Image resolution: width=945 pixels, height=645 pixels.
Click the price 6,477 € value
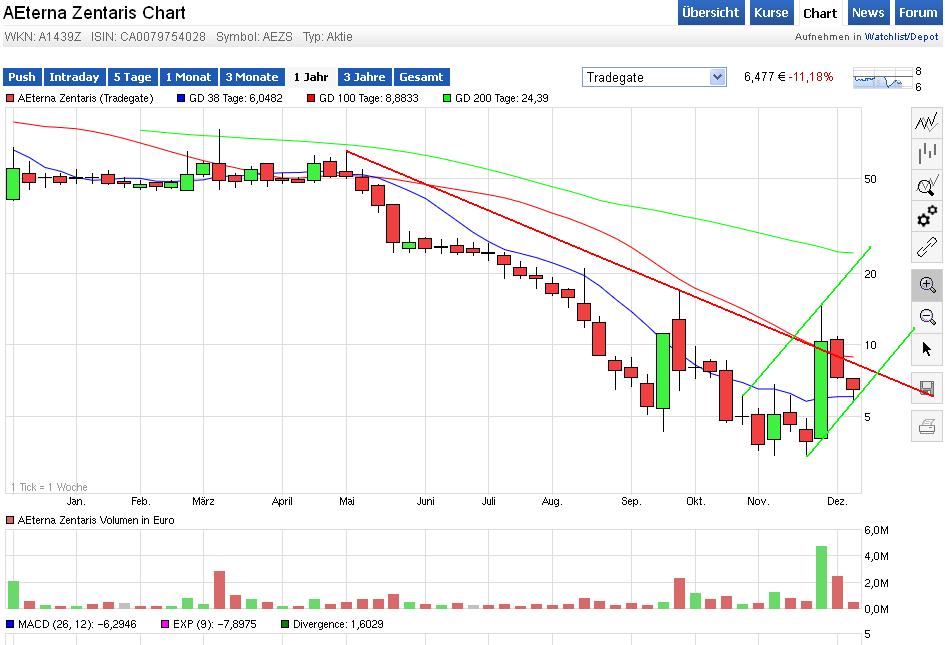pyautogui.click(x=765, y=77)
